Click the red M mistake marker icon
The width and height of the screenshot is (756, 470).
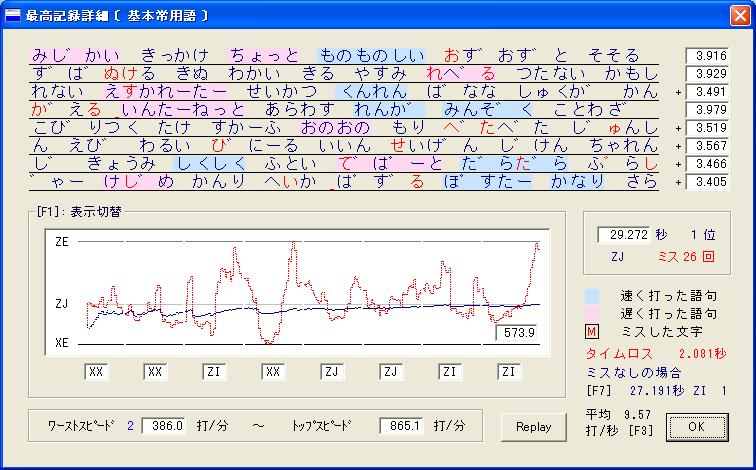point(593,331)
